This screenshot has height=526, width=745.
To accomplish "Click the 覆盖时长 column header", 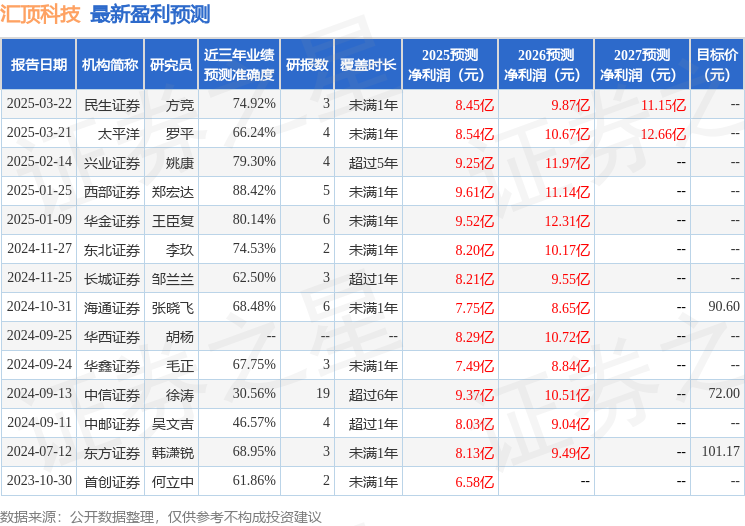I will pos(368,64).
